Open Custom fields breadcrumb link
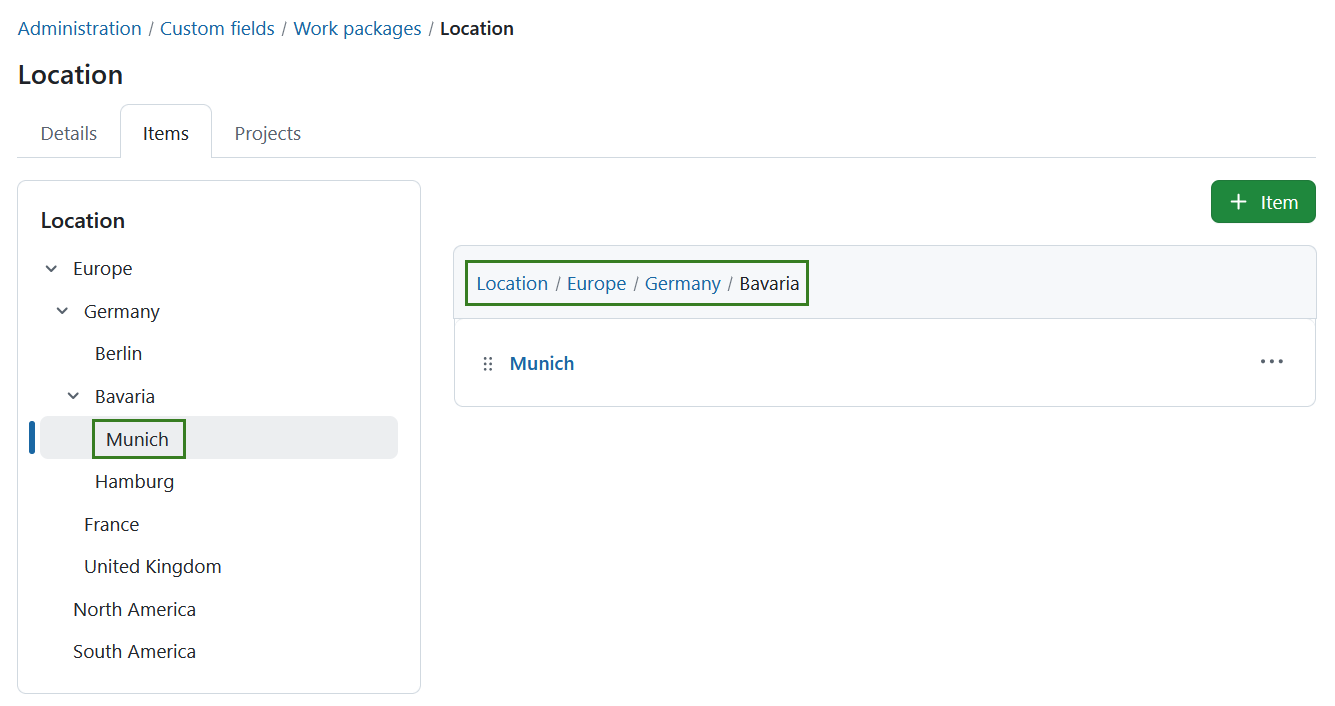Image resolution: width=1335 pixels, height=706 pixels. 217,29
